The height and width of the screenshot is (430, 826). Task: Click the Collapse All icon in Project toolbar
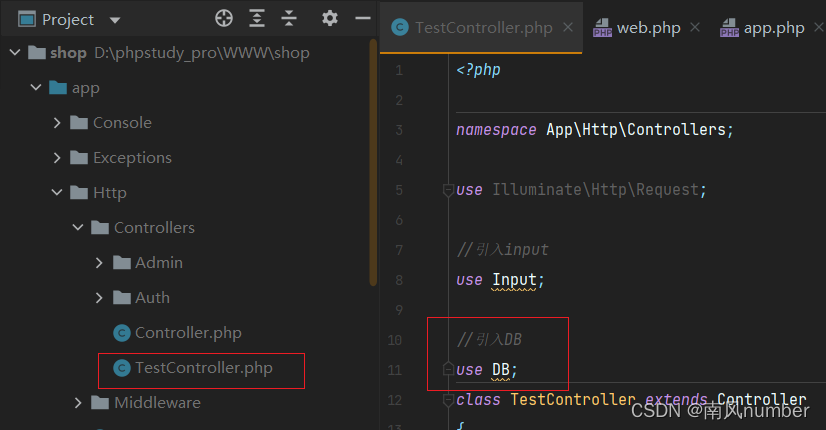[x=289, y=18]
